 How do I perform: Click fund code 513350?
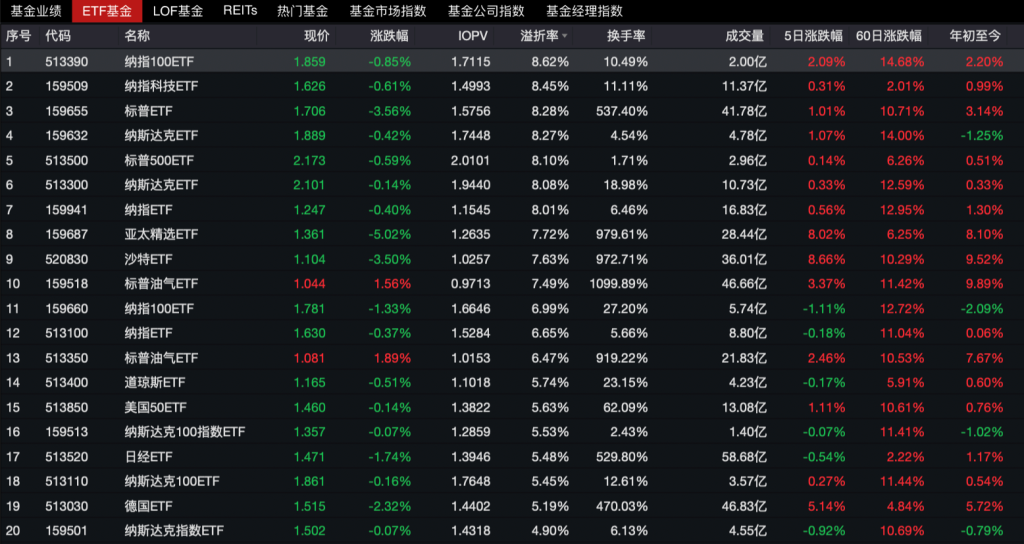click(x=67, y=358)
